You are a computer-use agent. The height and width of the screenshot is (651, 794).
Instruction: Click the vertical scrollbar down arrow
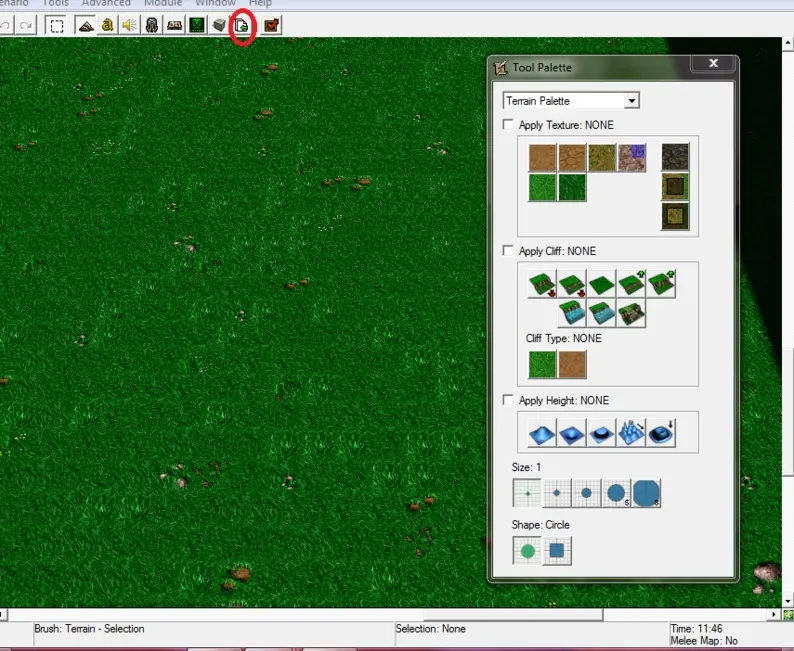click(787, 601)
